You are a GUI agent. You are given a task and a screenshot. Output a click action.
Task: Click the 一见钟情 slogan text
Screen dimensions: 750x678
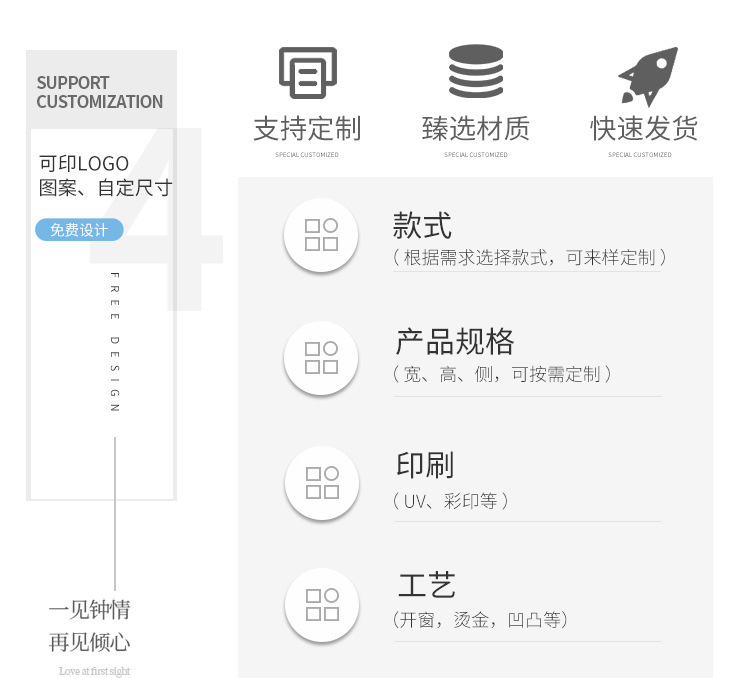[89, 610]
